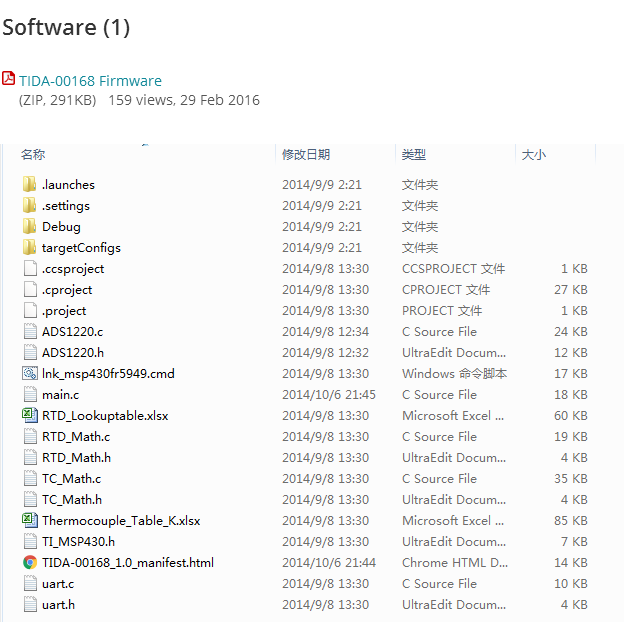This screenshot has height=622, width=627.
Task: Select the folder name Debug
Action: (x=61, y=226)
